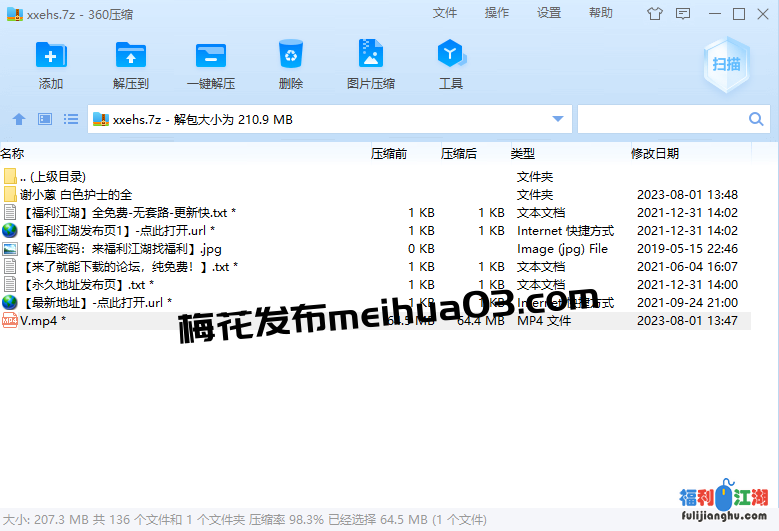Switch to the list view mode

(x=71, y=119)
